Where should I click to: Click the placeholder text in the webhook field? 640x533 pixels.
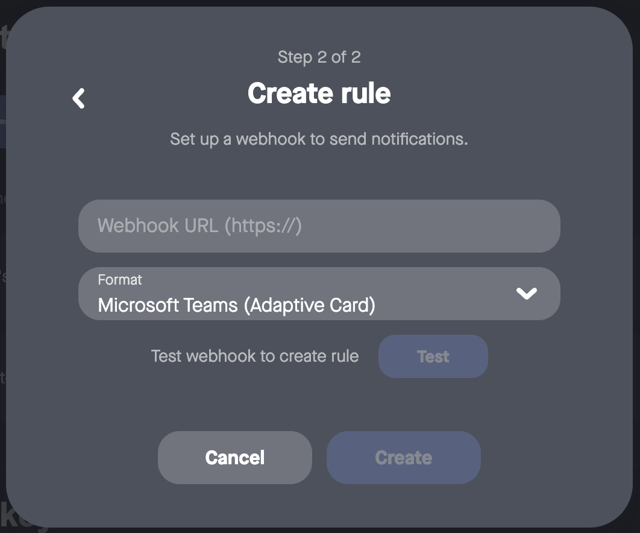pyautogui.click(x=199, y=226)
